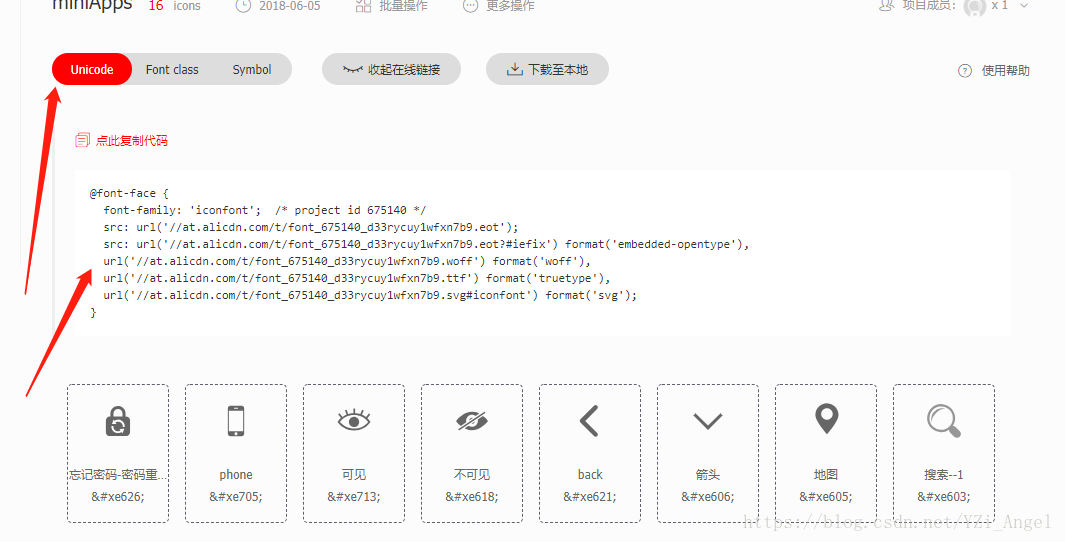Click the map pin 地图 icon
Viewport: 1065px width, 542px height.
827,418
